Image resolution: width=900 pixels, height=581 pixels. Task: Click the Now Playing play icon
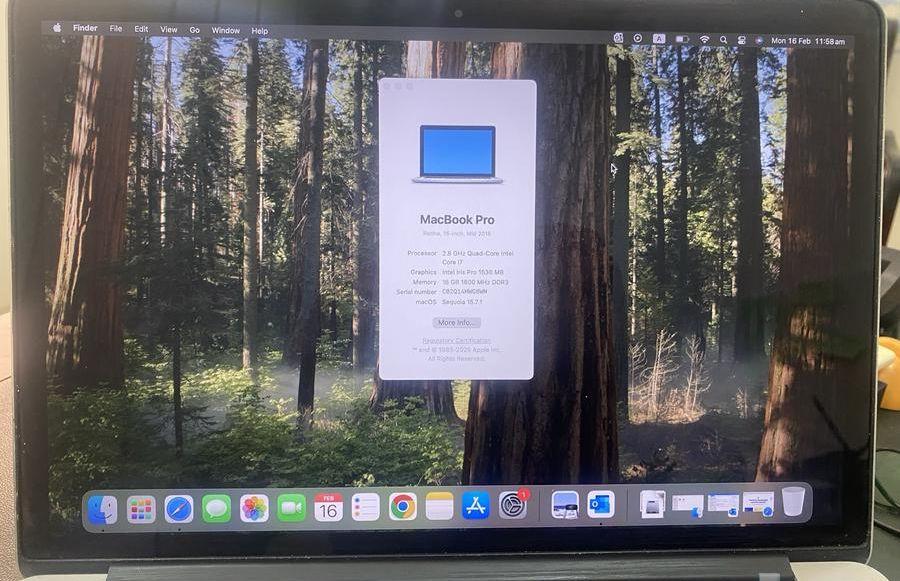click(638, 38)
